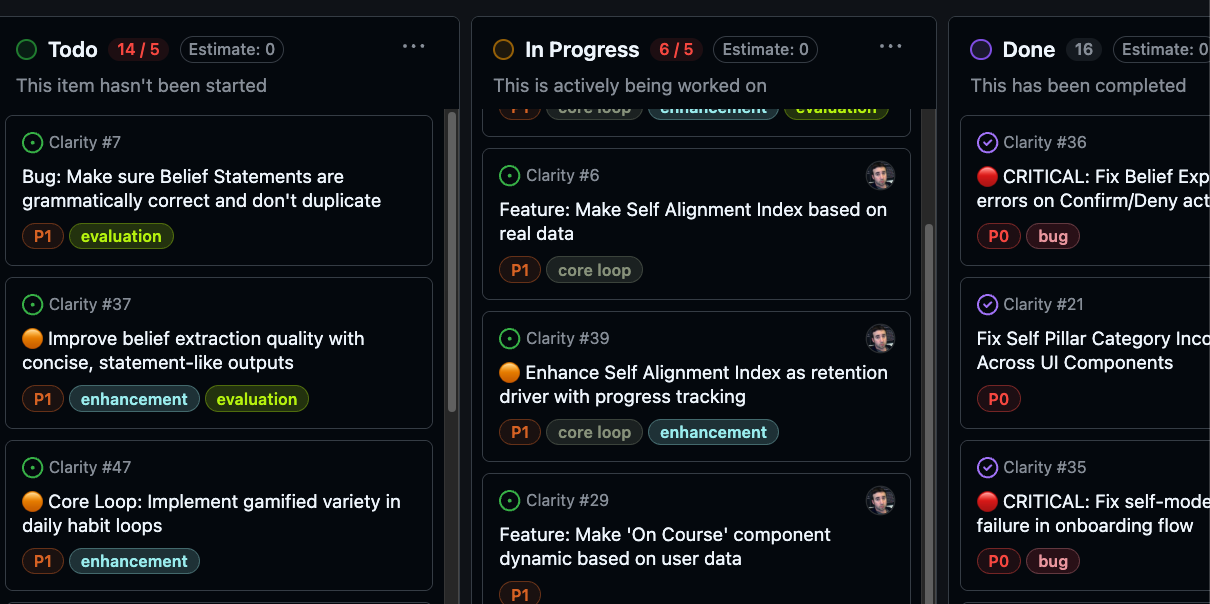Click the Todo column green status circle

[27, 49]
